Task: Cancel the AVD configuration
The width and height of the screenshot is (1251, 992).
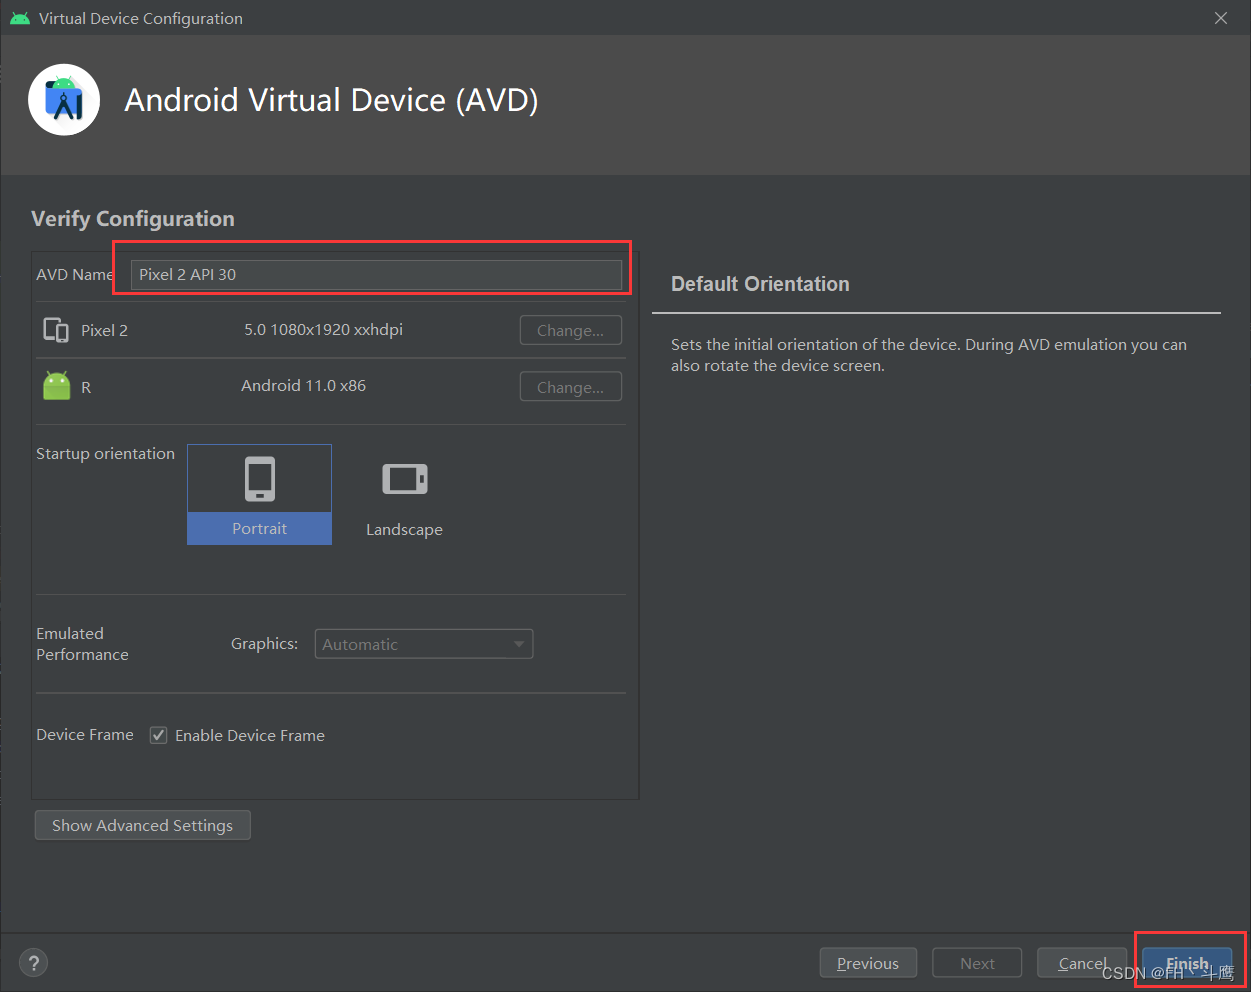Action: (1083, 963)
